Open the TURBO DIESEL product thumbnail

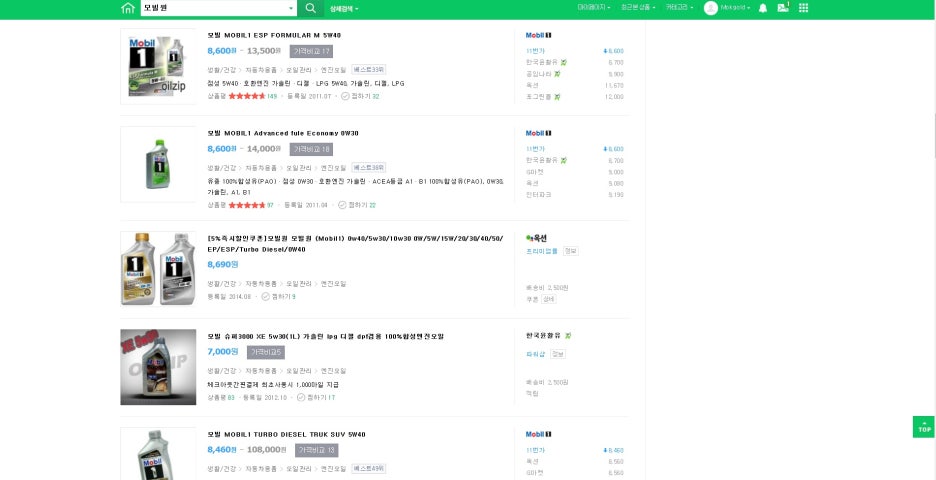(158, 454)
